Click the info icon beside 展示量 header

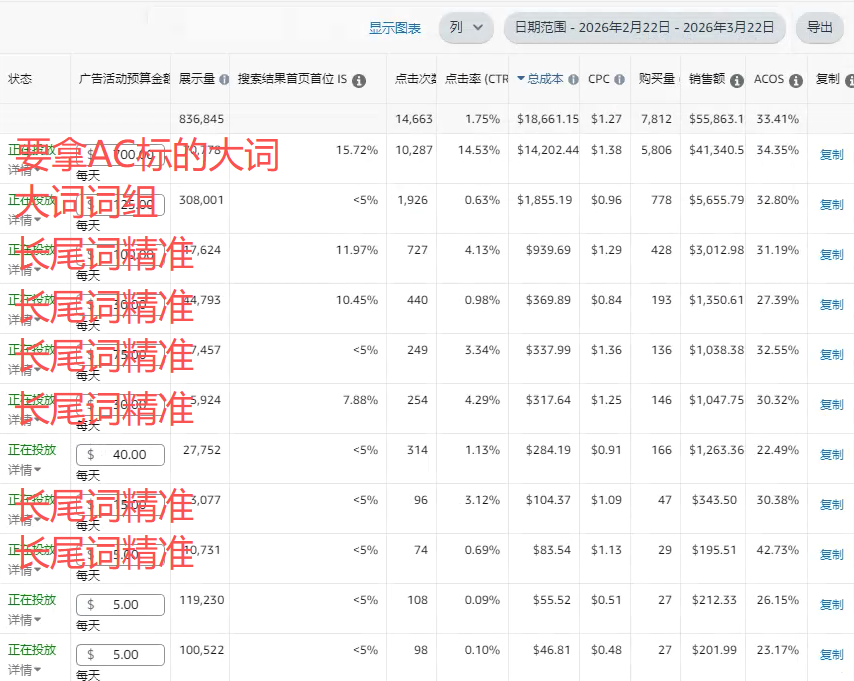click(224, 80)
